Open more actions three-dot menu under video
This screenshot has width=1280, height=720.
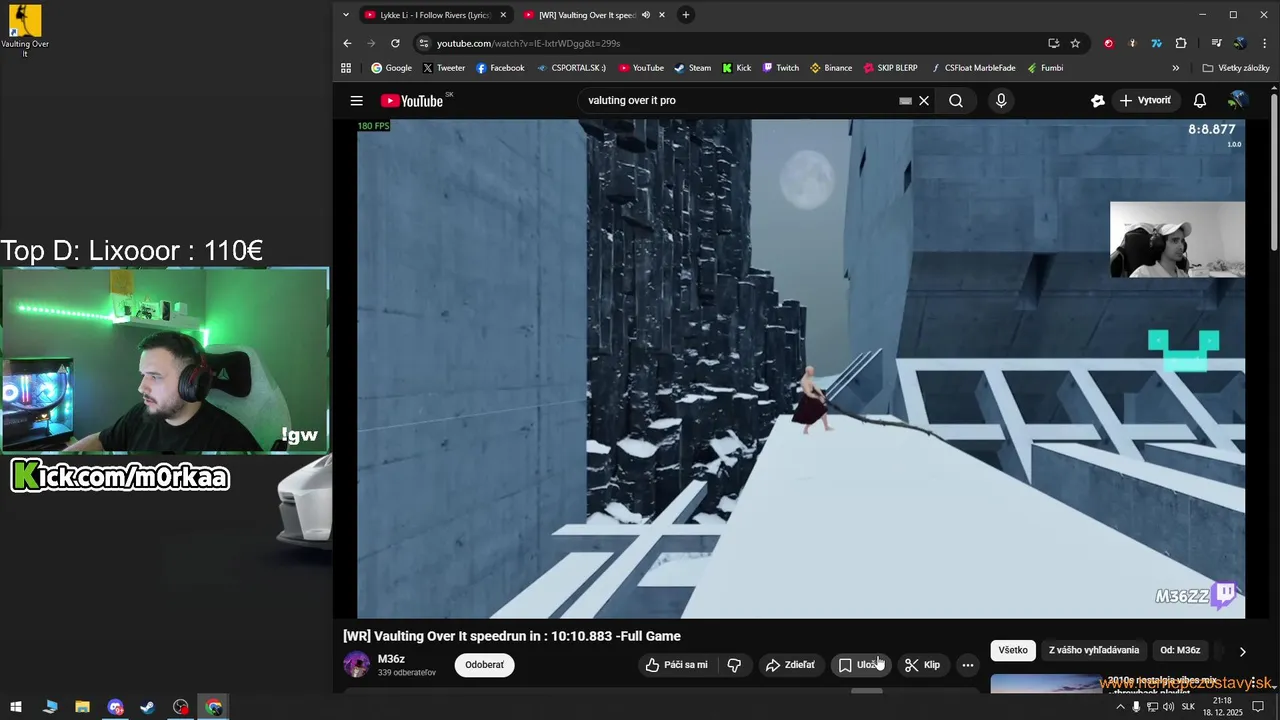967,665
